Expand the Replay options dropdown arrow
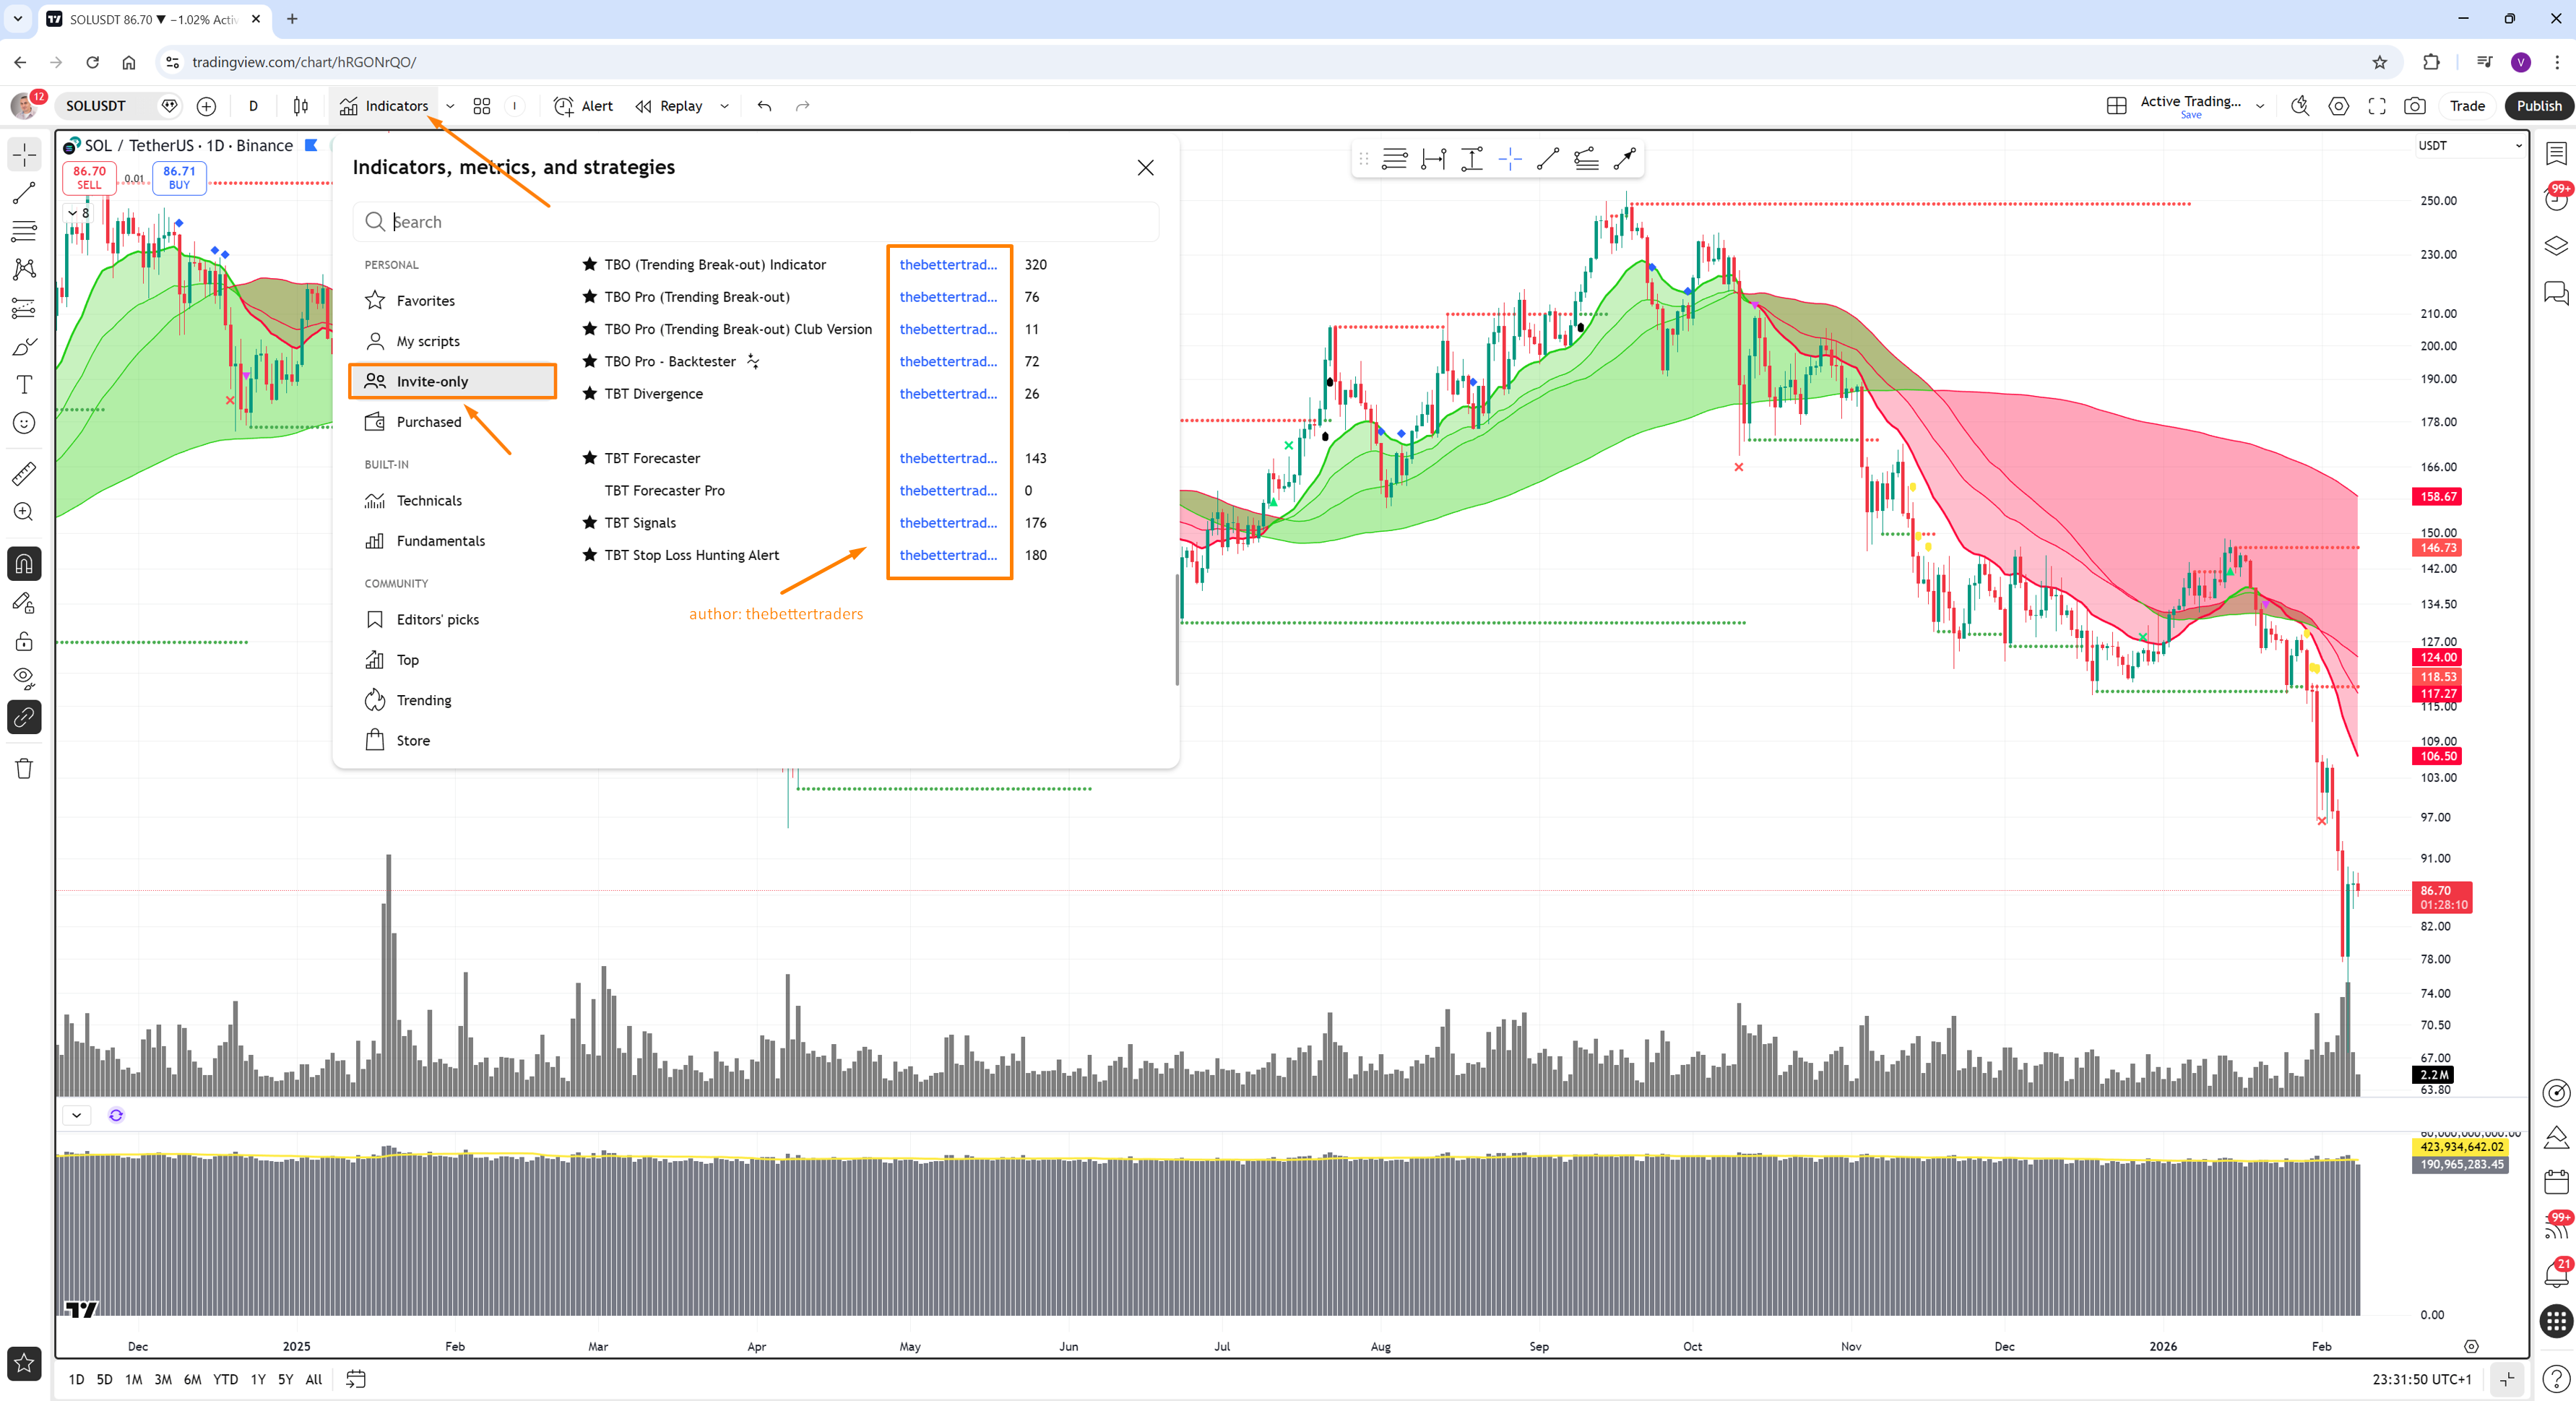Screen dimensions: 2576x1401 pyautogui.click(x=724, y=106)
